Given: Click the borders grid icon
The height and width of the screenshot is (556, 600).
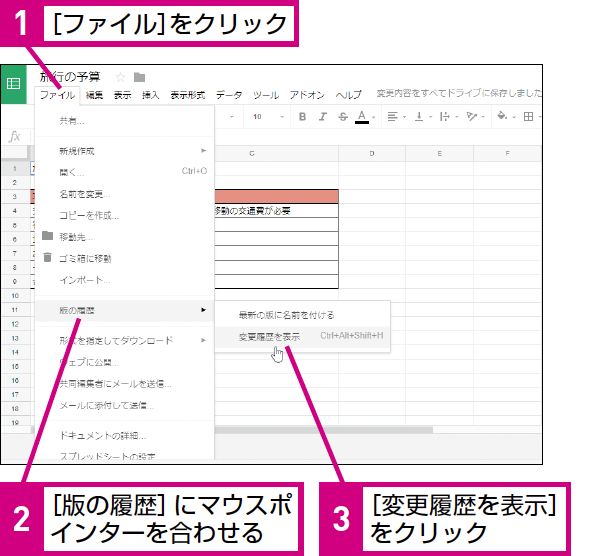Looking at the screenshot, I should pyautogui.click(x=528, y=117).
